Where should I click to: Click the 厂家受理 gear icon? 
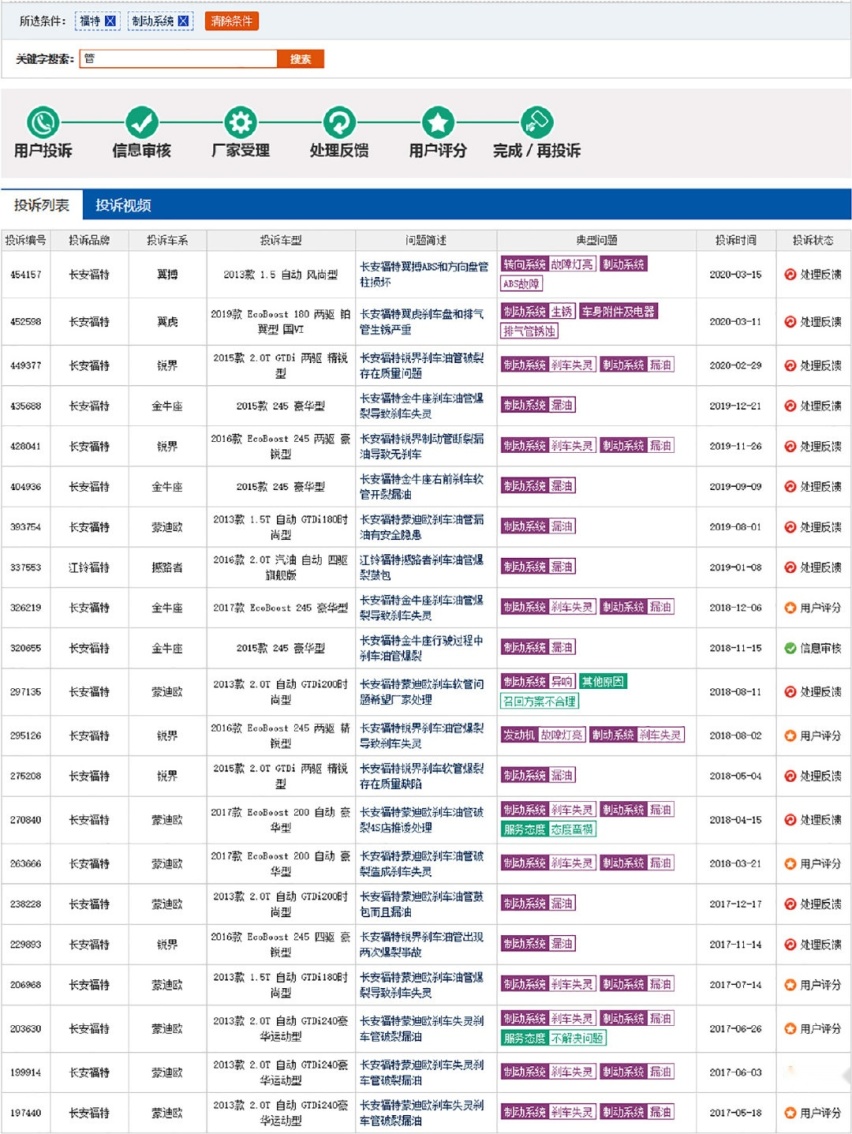point(240,122)
